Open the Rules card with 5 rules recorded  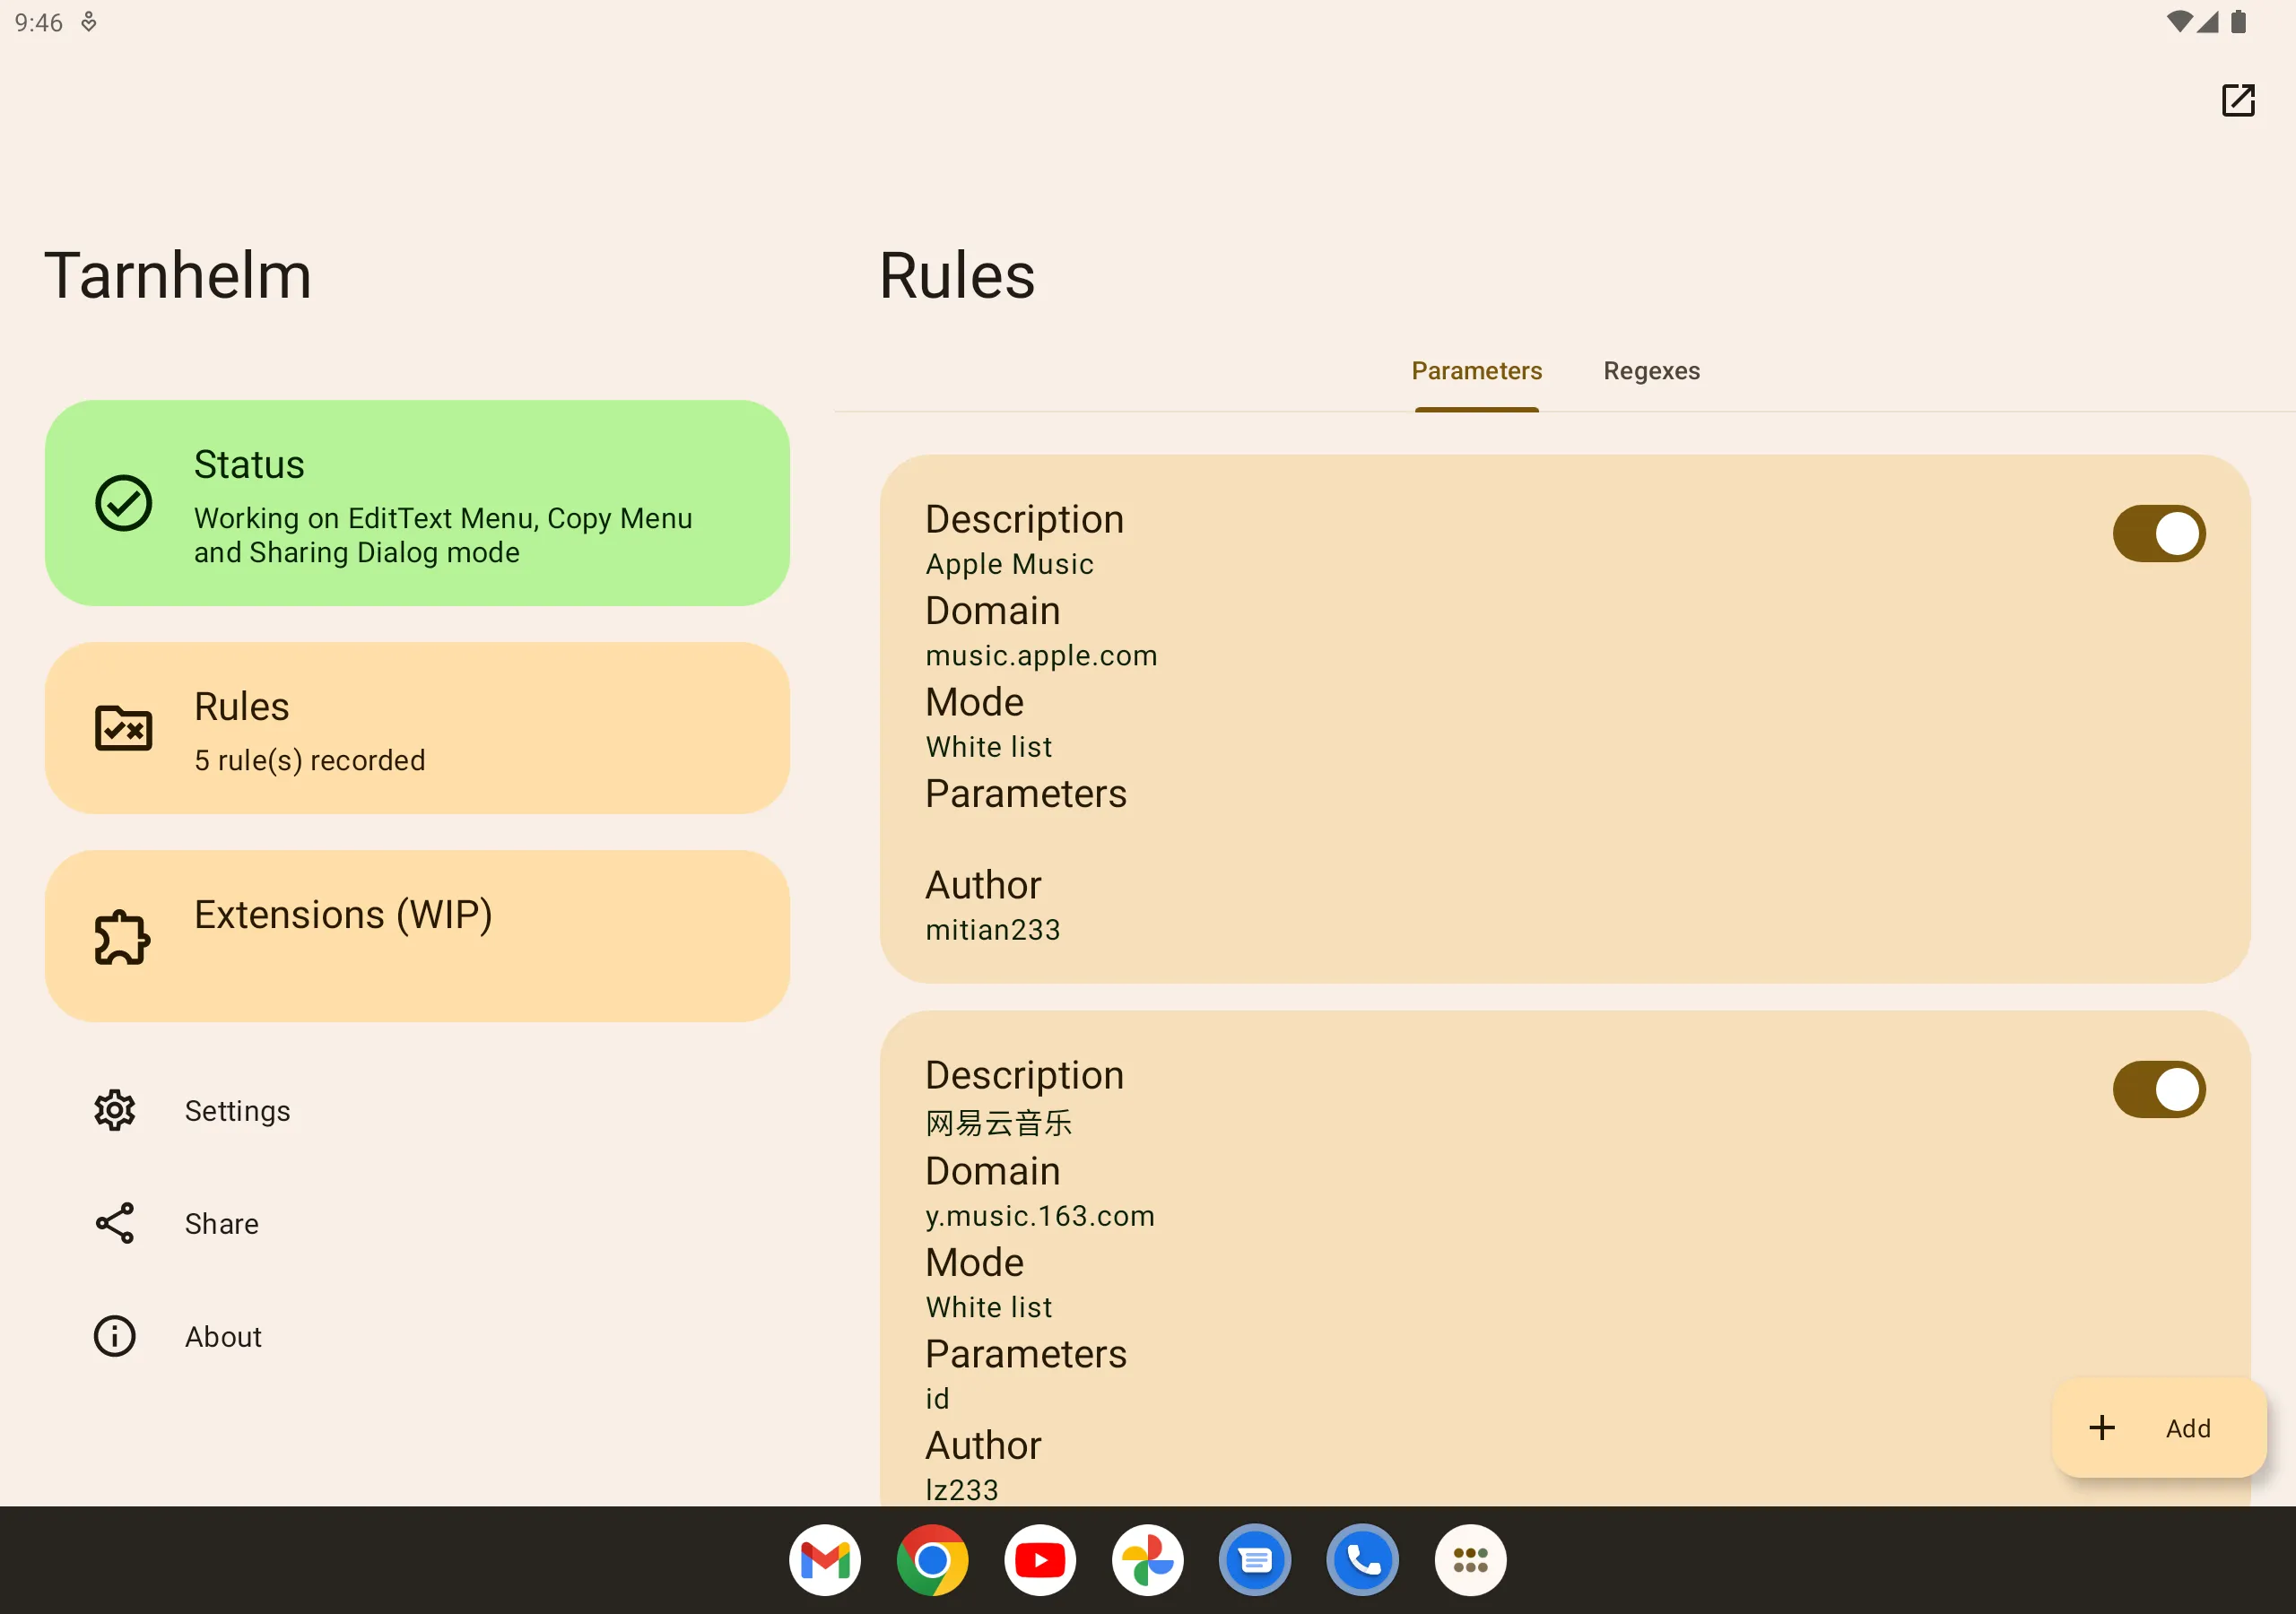pos(417,728)
